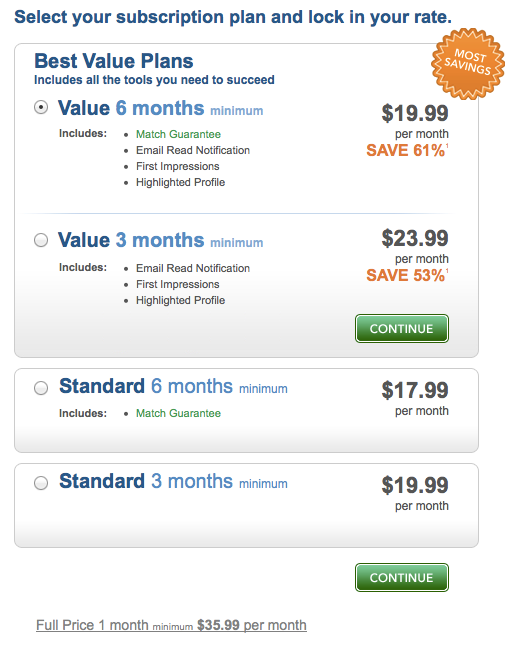The width and height of the screenshot is (520, 648).
Task: Click Match Guarantee under Standard 6 months
Action: click(x=178, y=413)
